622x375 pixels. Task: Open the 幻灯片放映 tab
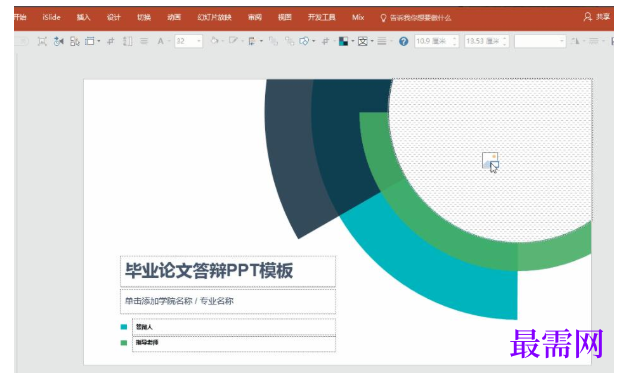click(214, 17)
